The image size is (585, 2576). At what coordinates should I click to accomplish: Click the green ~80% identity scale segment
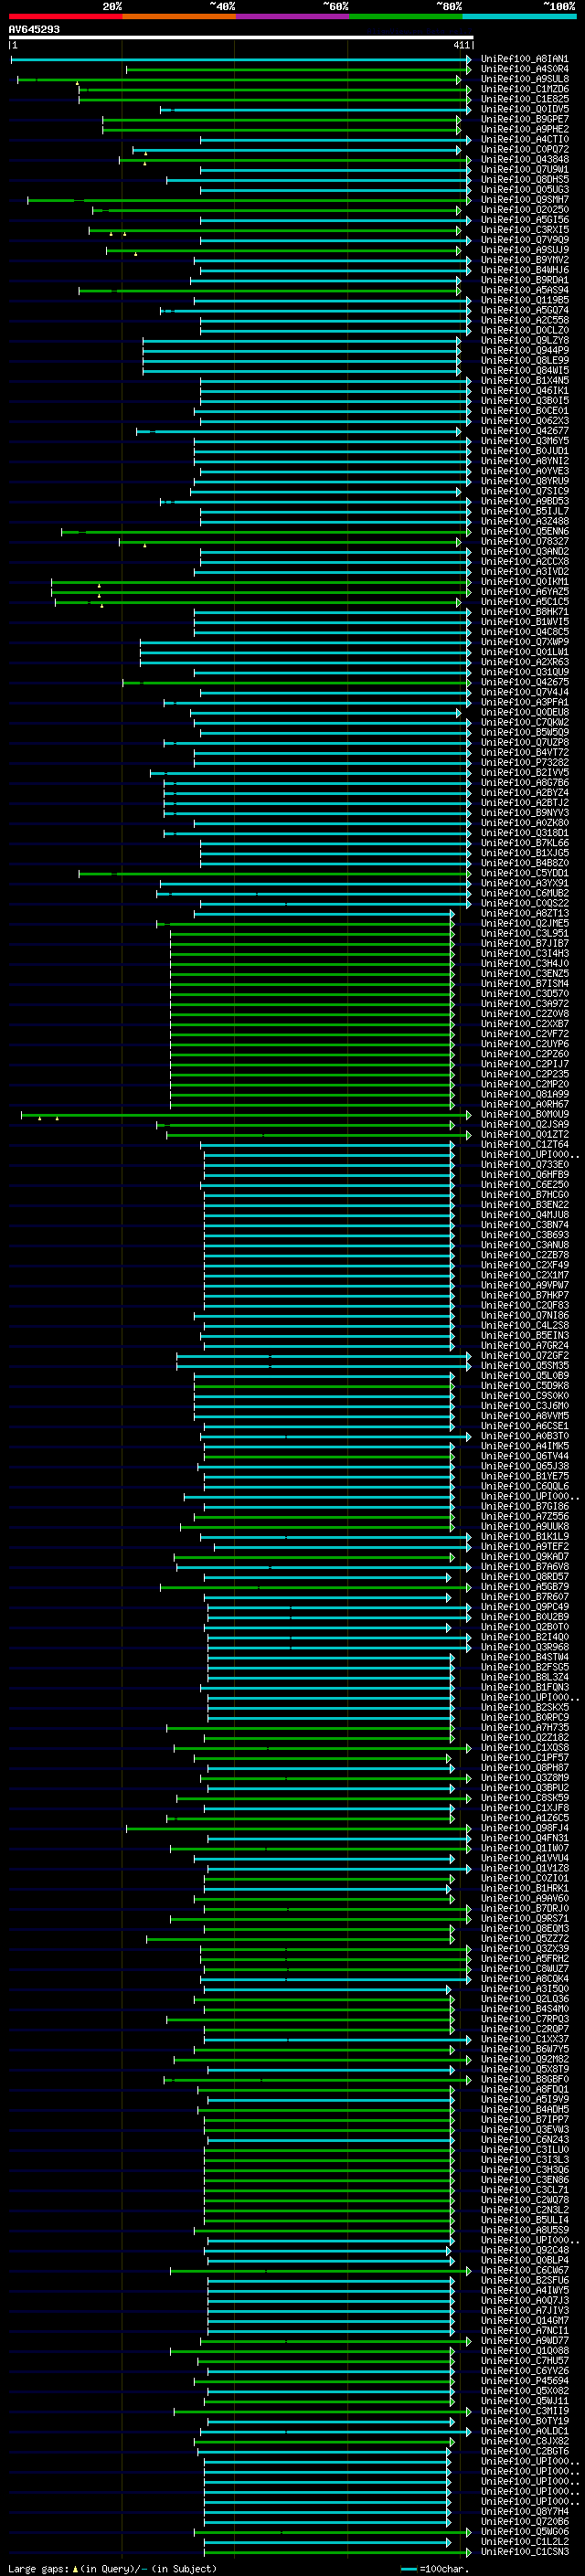(406, 16)
